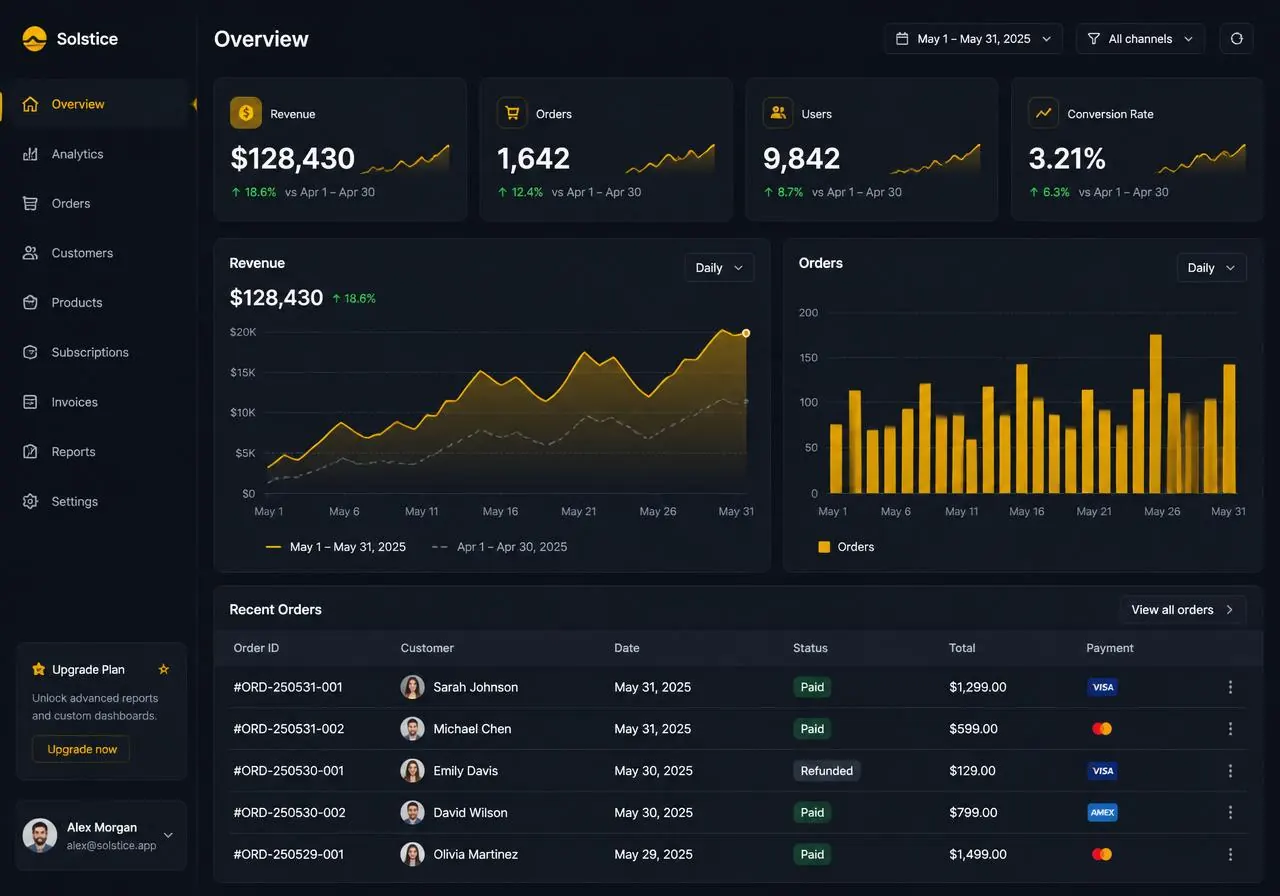The width and height of the screenshot is (1280, 896).
Task: Click the Overview home icon in sidebar
Action: tap(30, 104)
